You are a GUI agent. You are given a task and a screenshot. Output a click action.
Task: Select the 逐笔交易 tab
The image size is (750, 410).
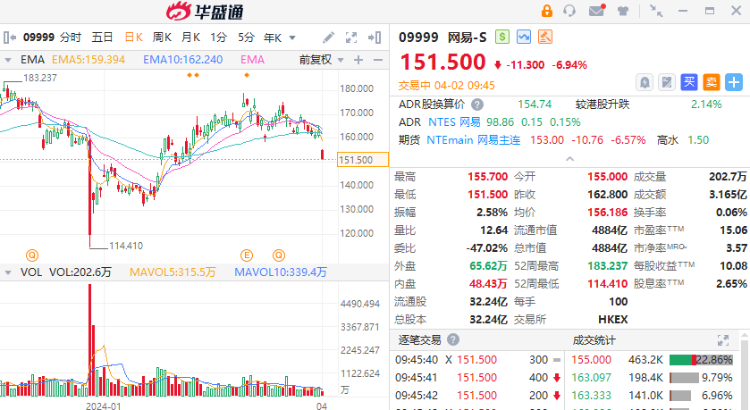tap(419, 340)
